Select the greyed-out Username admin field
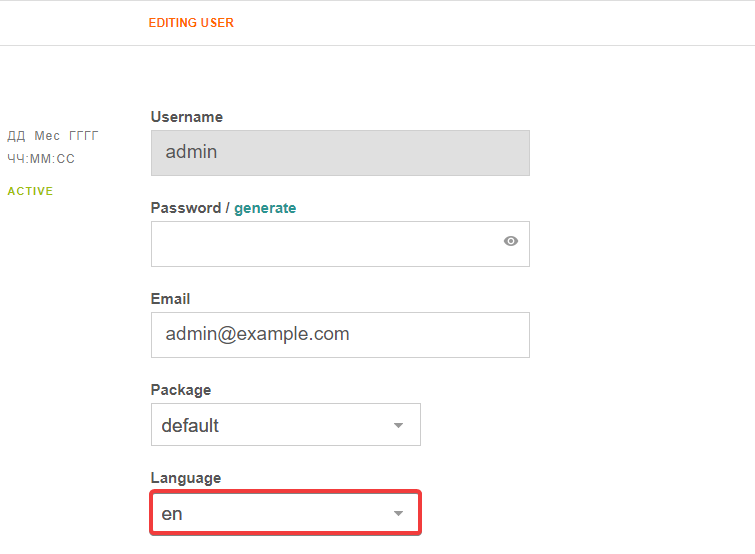The height and width of the screenshot is (554, 755). pos(340,153)
